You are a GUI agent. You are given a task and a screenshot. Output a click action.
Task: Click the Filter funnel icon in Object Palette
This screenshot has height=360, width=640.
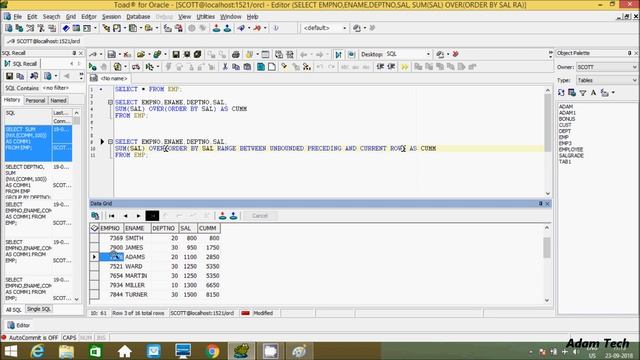(x=583, y=93)
